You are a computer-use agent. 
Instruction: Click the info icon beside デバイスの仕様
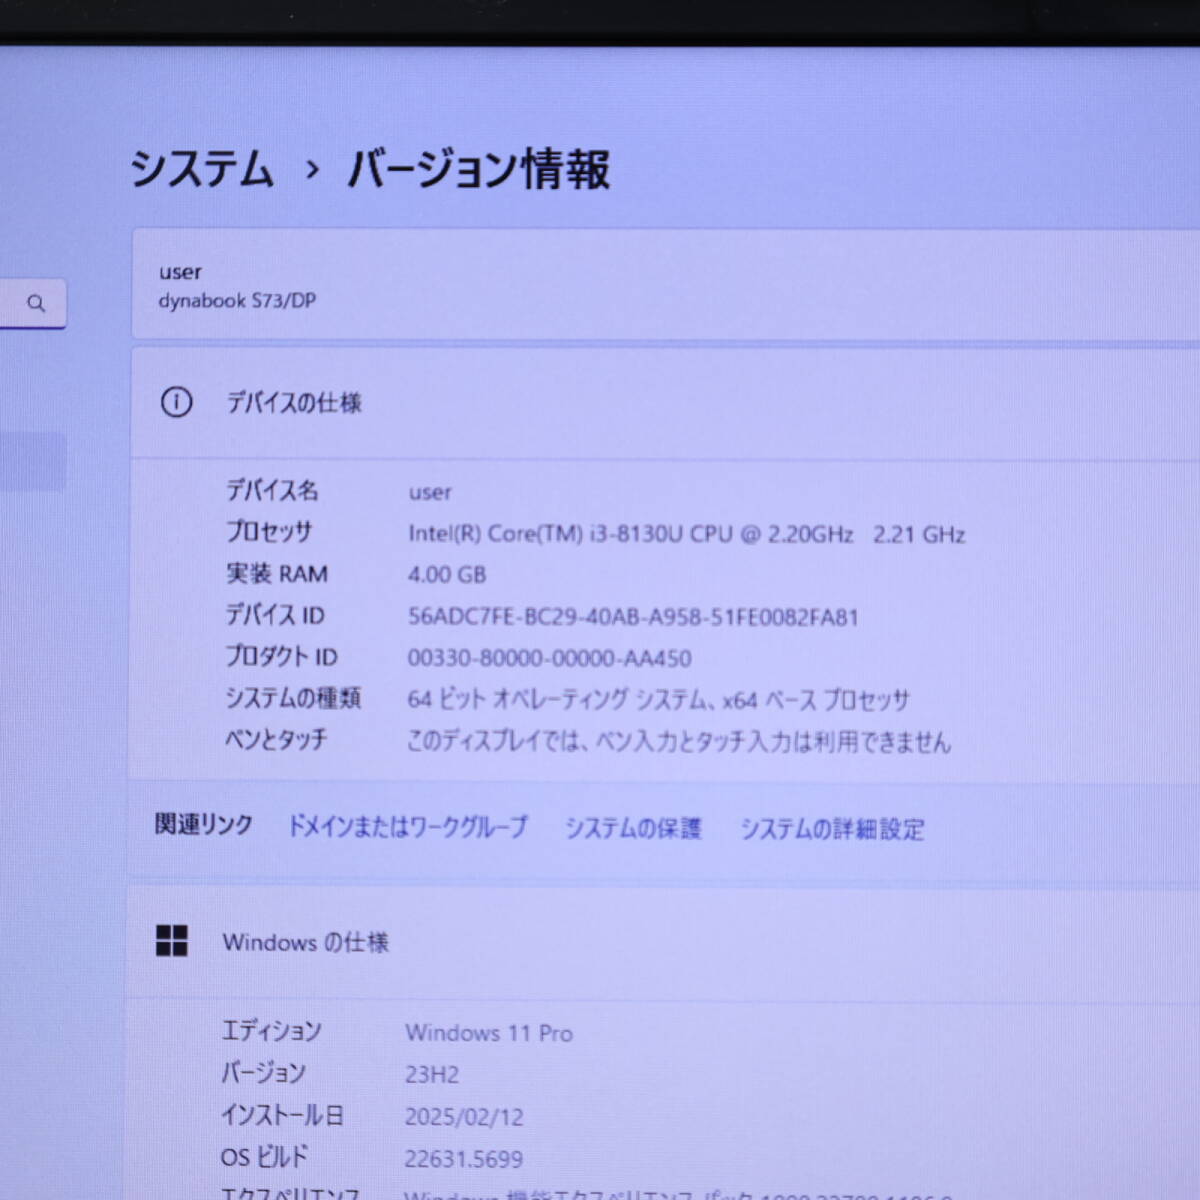176,402
